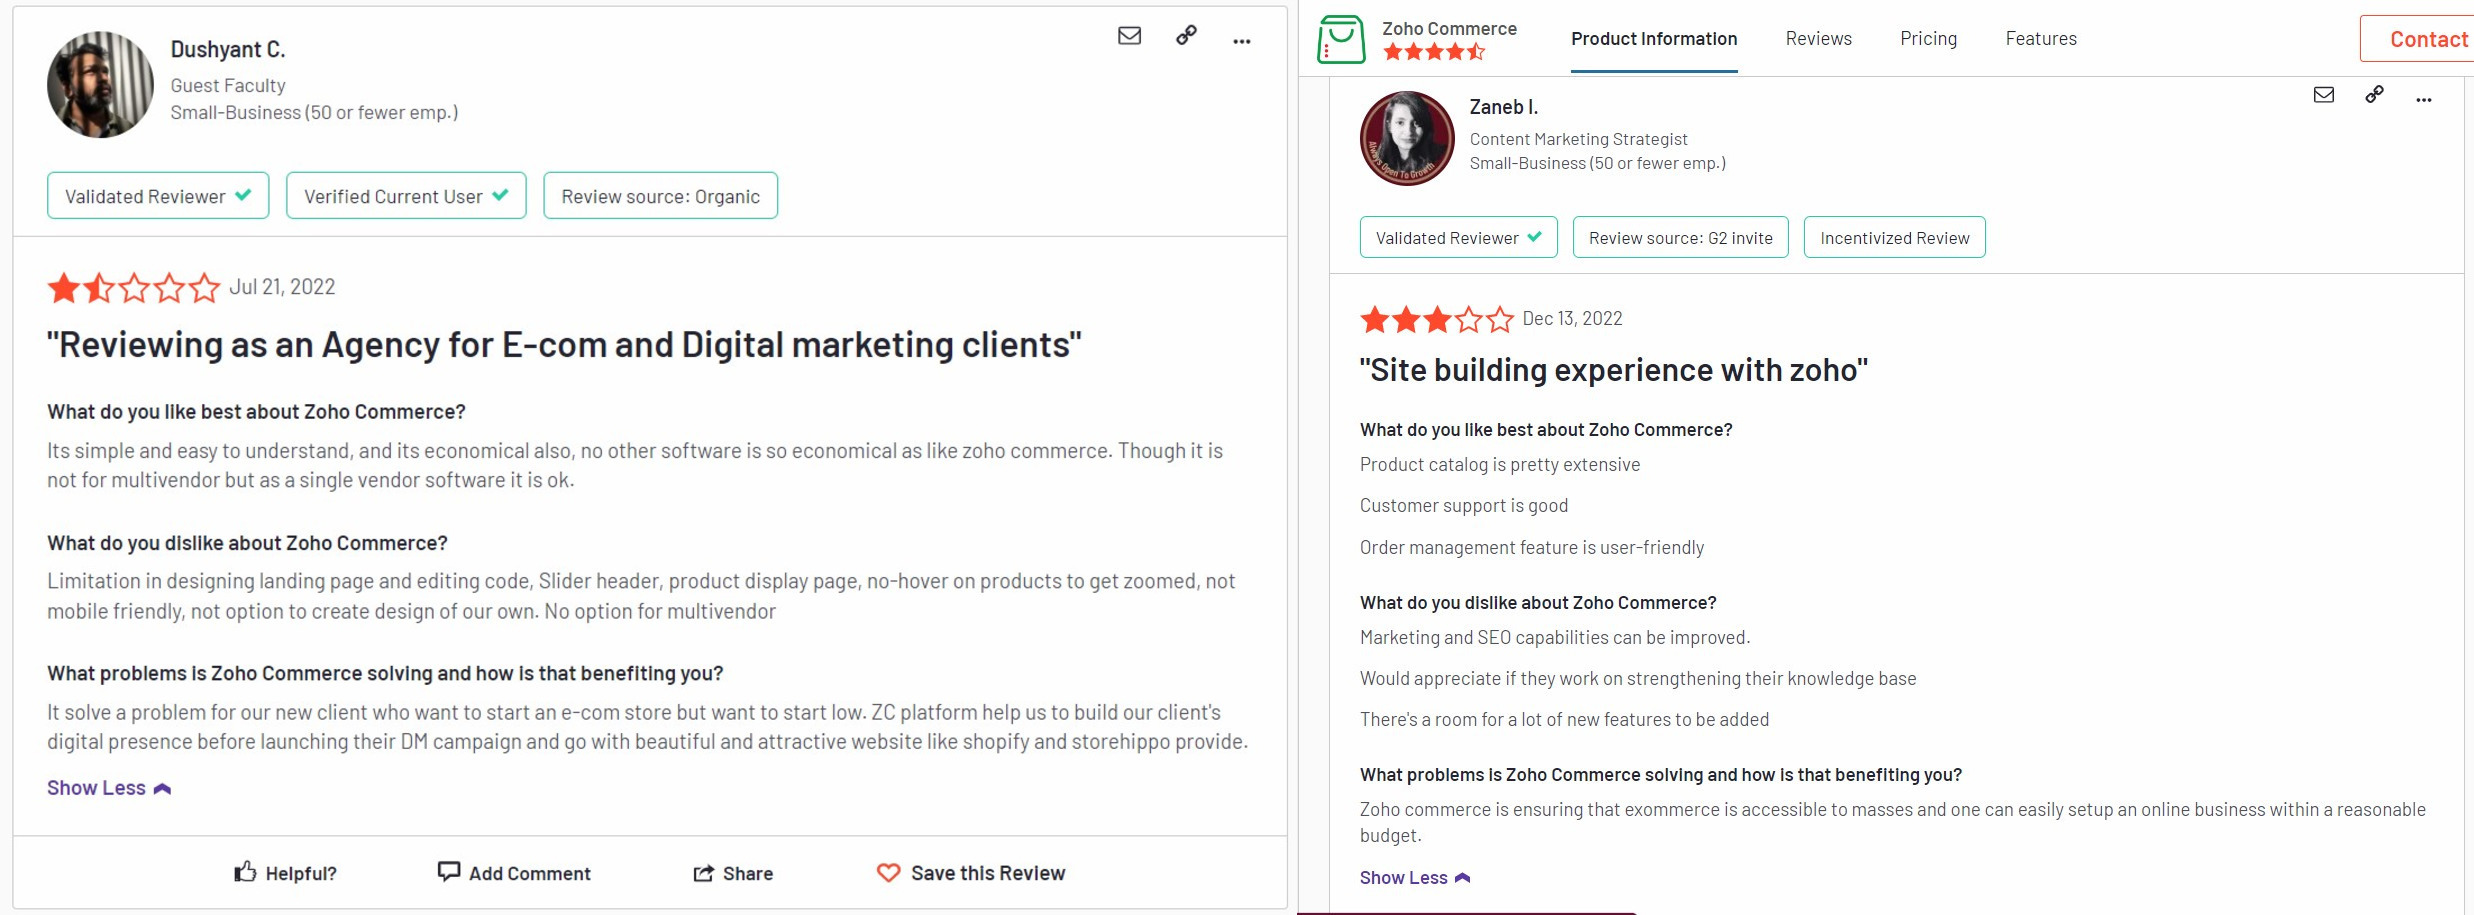Open the more options menu on Zaneb's review
The image size is (2474, 915).
[2425, 98]
